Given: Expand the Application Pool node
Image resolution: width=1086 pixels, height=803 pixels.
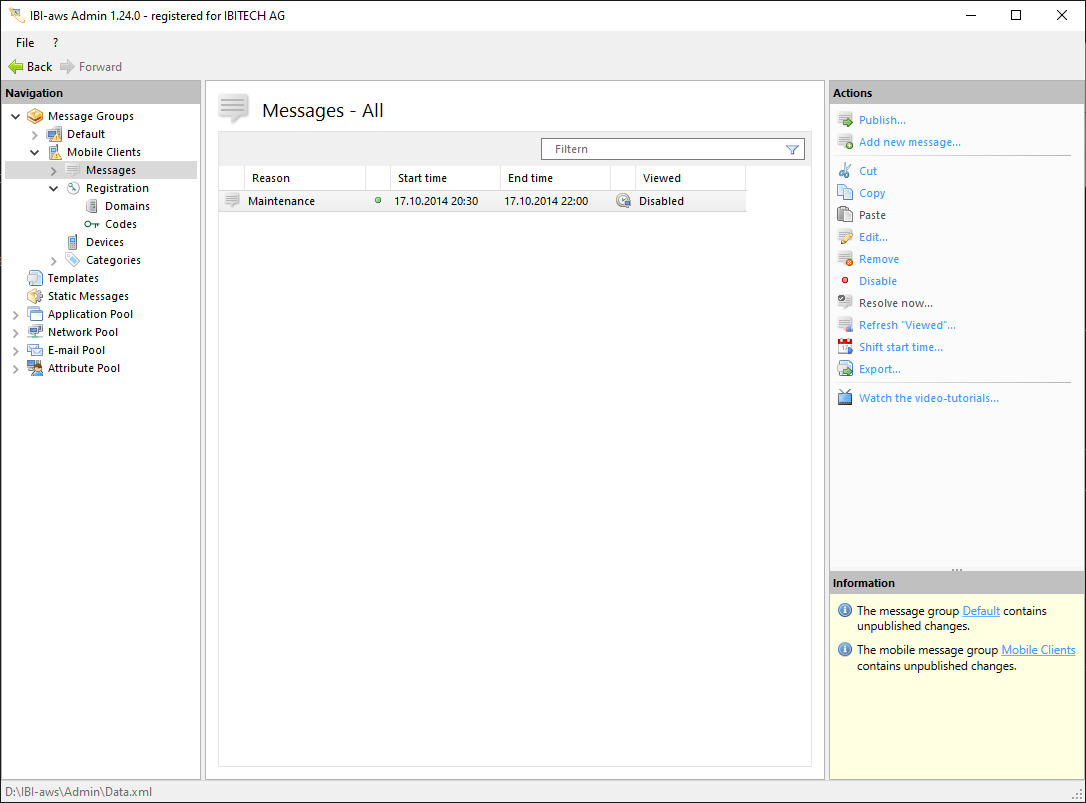Looking at the screenshot, I should 16,314.
